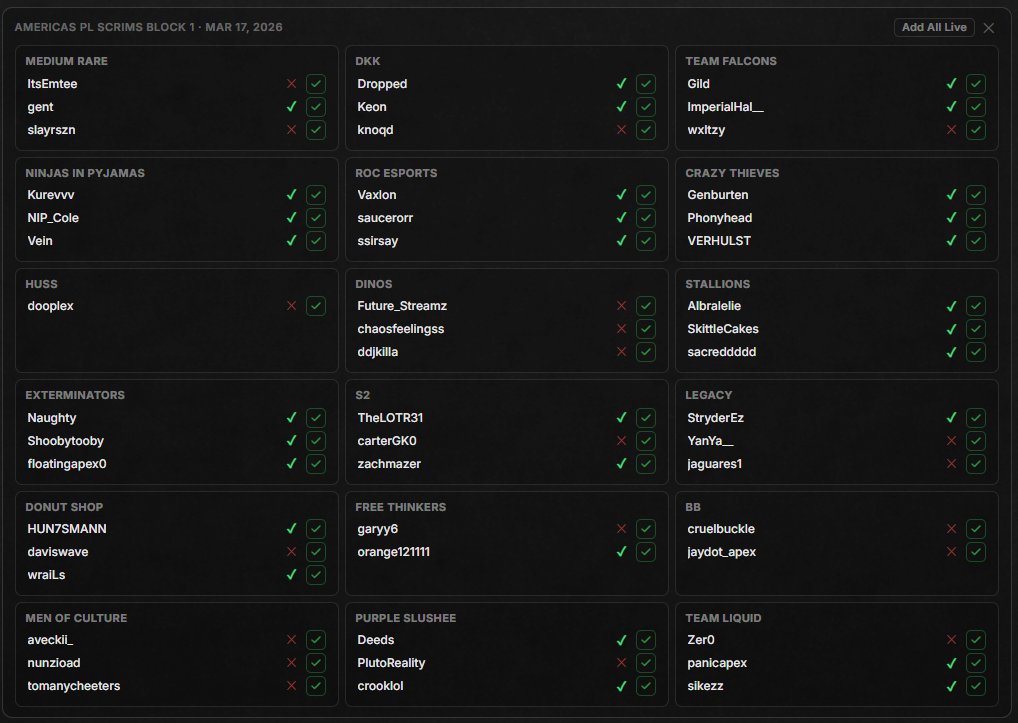This screenshot has height=723, width=1018.
Task: Toggle the checkbox for wraiLs
Action: click(x=316, y=575)
